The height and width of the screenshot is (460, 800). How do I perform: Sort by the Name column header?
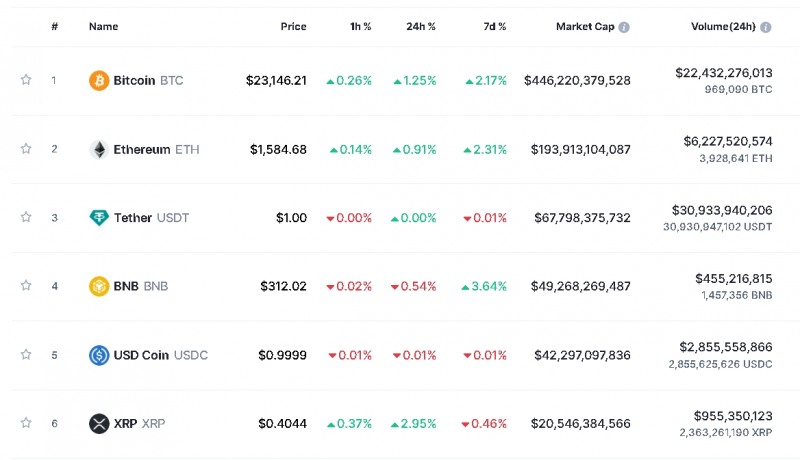click(x=103, y=27)
